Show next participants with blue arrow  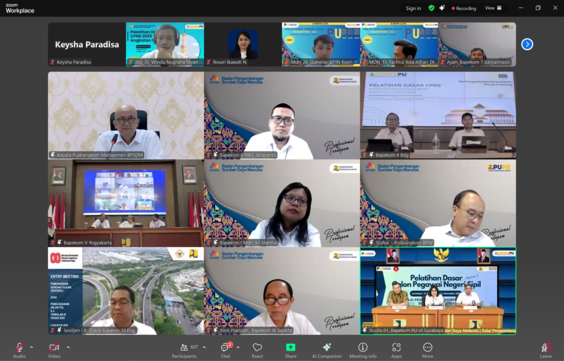(x=527, y=44)
